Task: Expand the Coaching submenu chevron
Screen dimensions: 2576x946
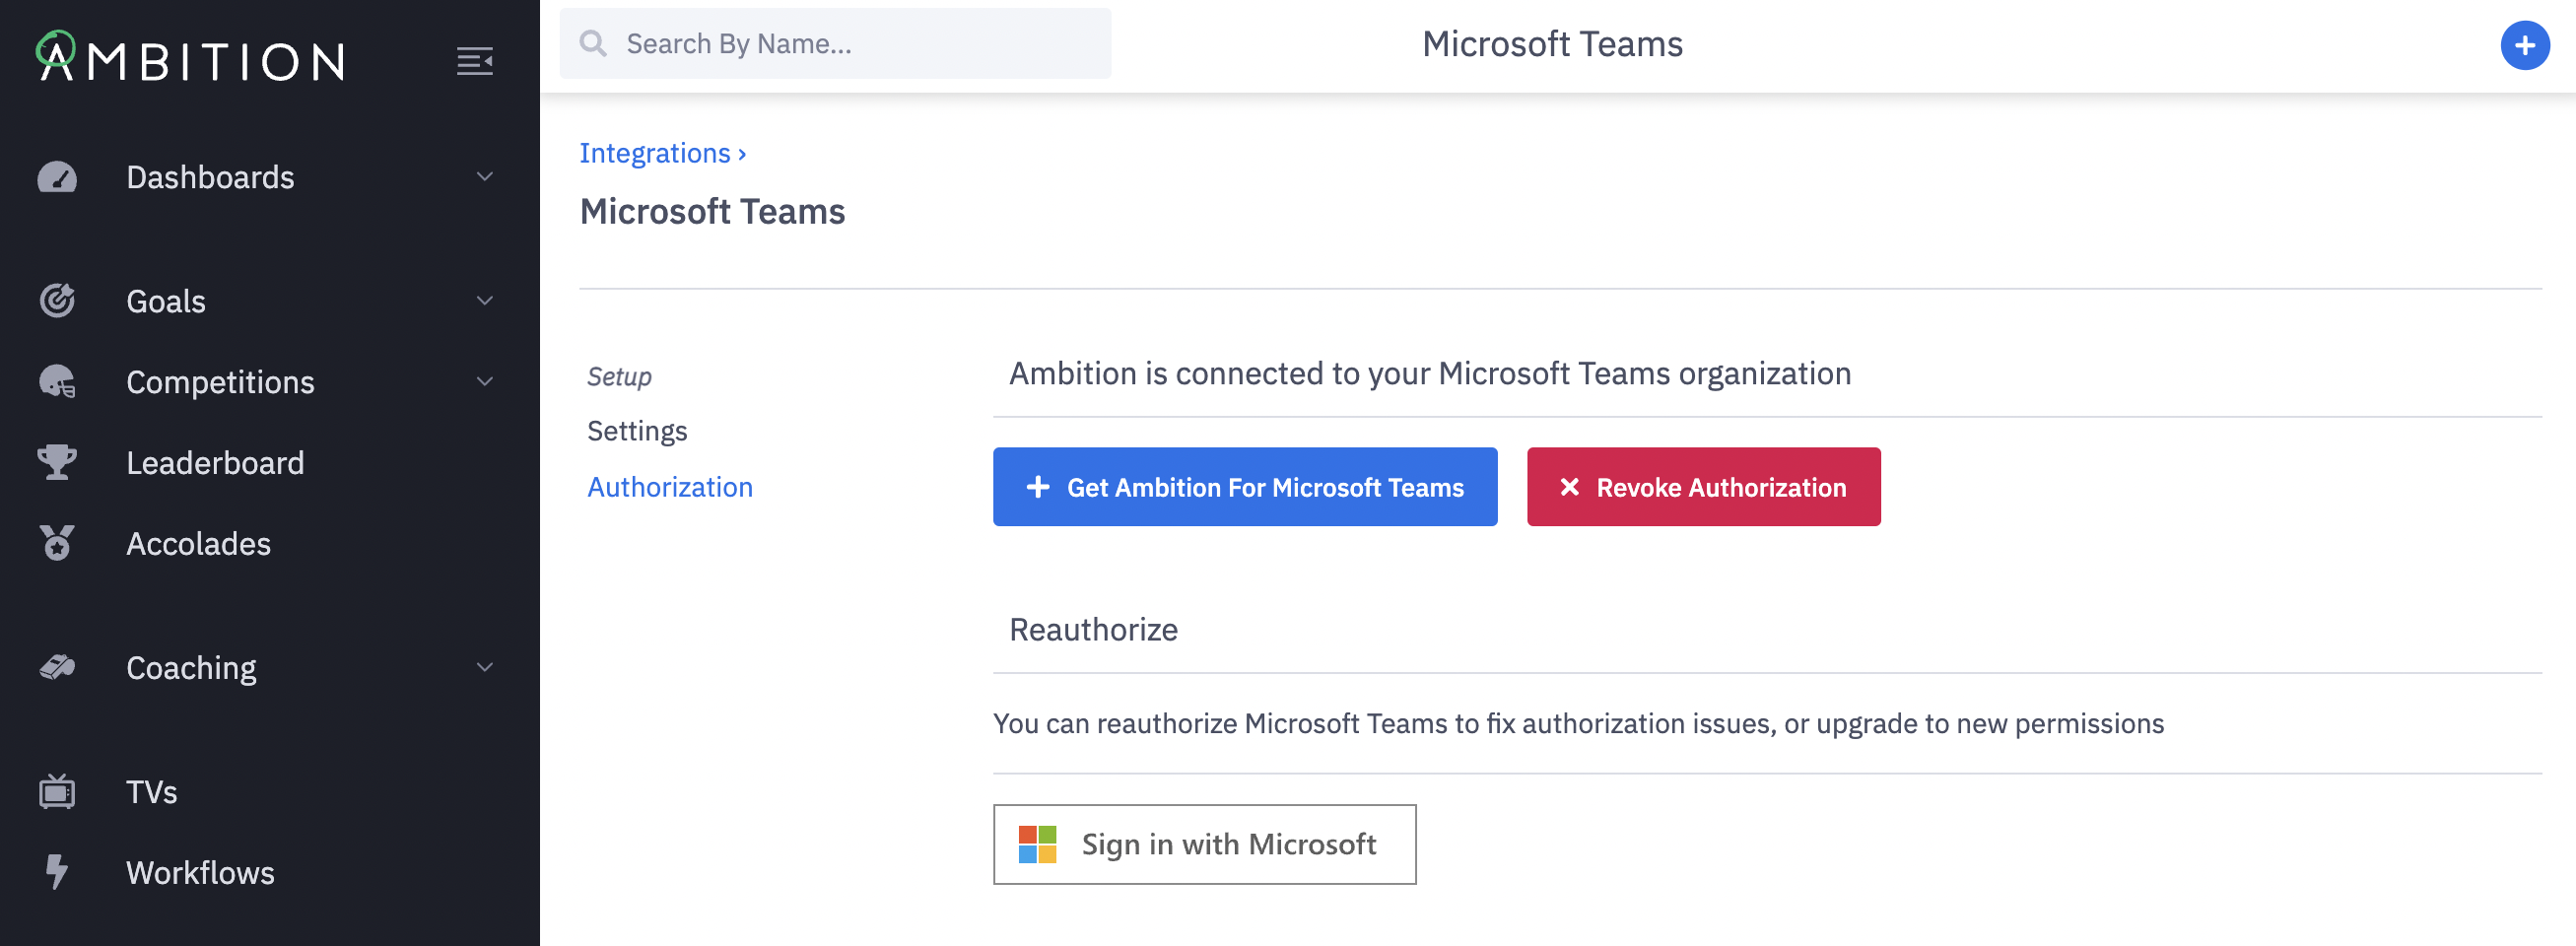Action: coord(485,667)
